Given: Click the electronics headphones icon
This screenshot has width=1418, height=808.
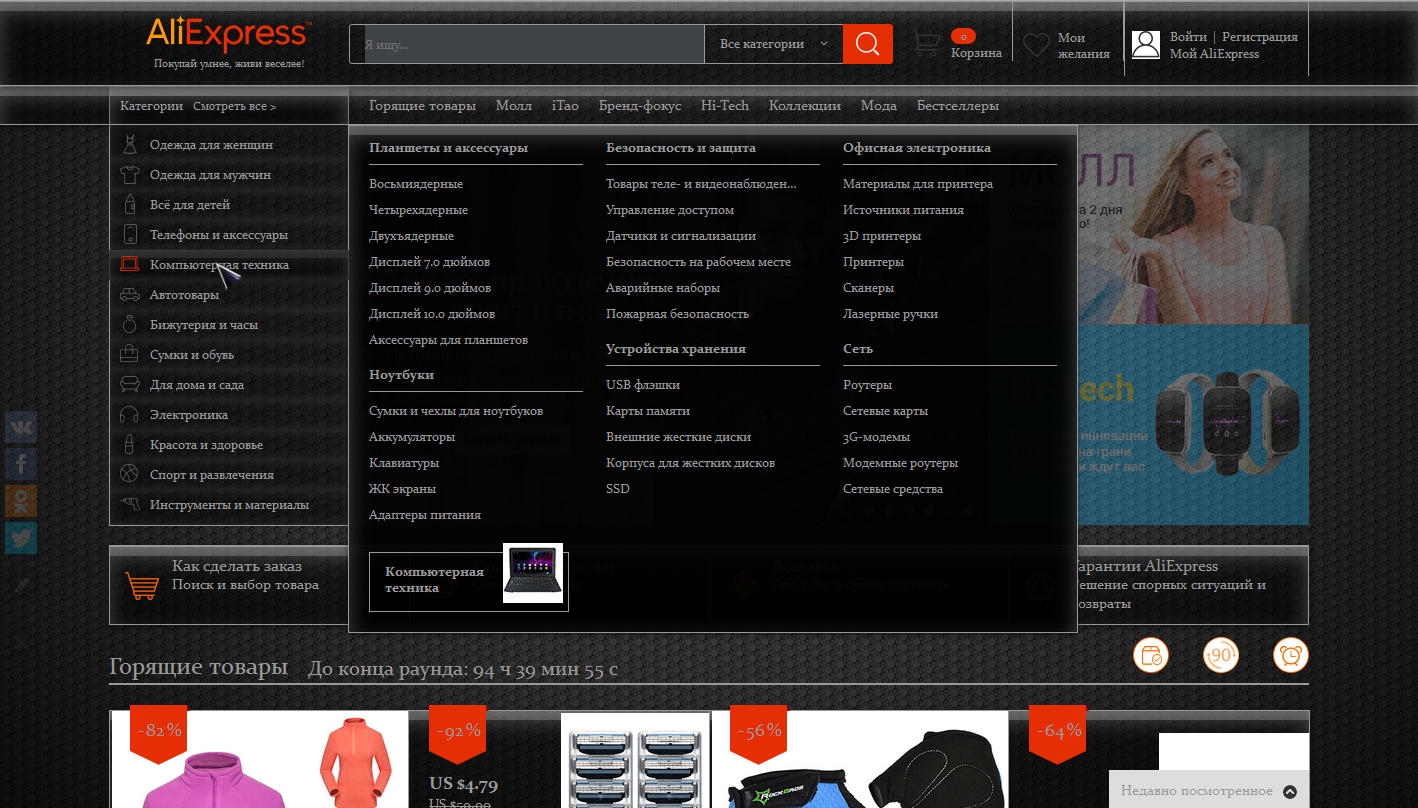Looking at the screenshot, I should pos(129,414).
